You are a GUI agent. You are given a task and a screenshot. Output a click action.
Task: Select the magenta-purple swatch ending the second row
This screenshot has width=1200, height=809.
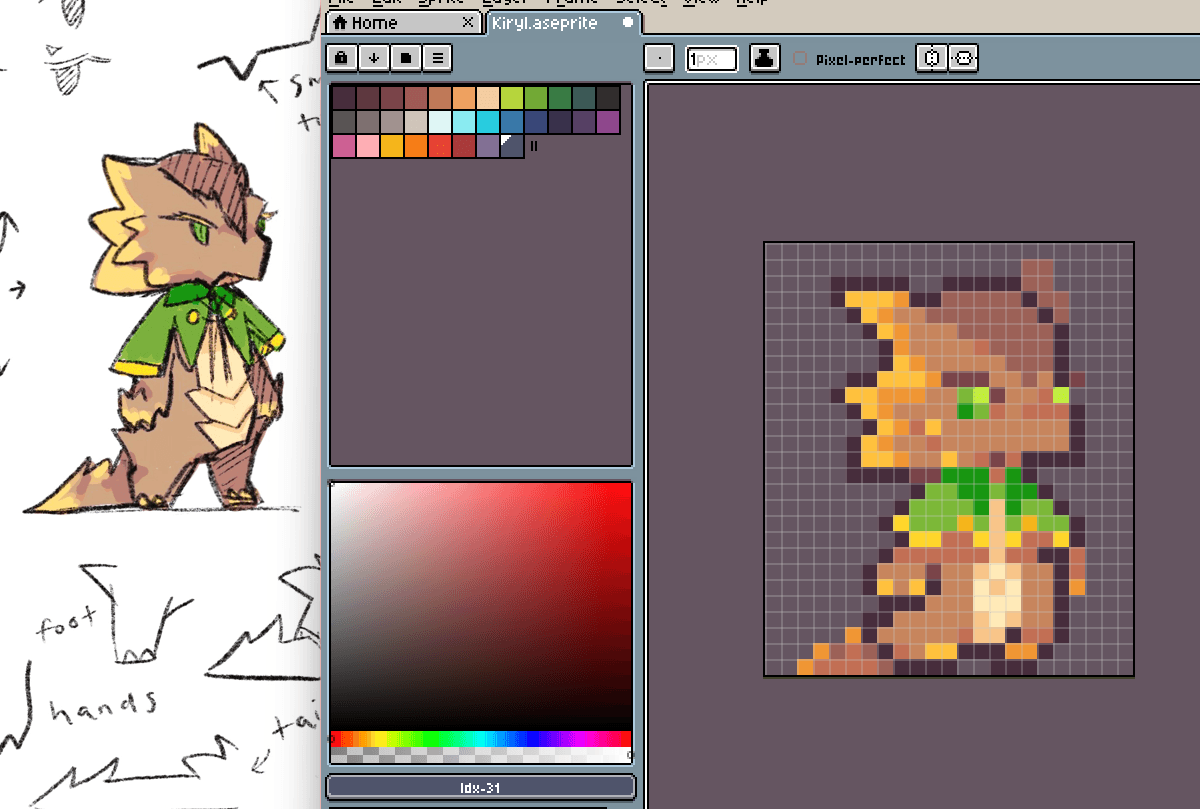[608, 122]
